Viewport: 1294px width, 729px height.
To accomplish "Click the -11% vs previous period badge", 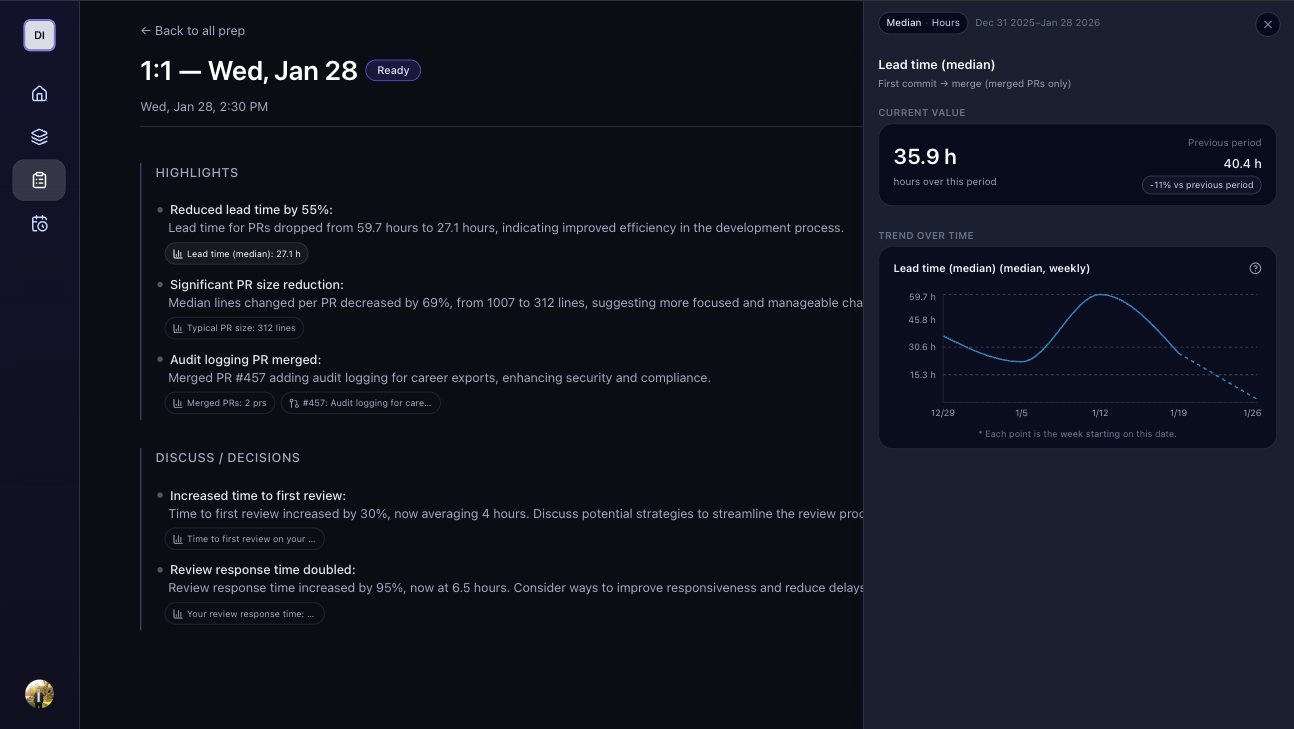I will coord(1201,185).
